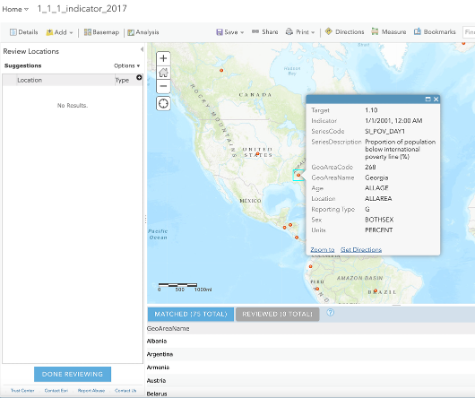Click the Type column header
Viewport: 476px width, 398px height.
(122, 80)
